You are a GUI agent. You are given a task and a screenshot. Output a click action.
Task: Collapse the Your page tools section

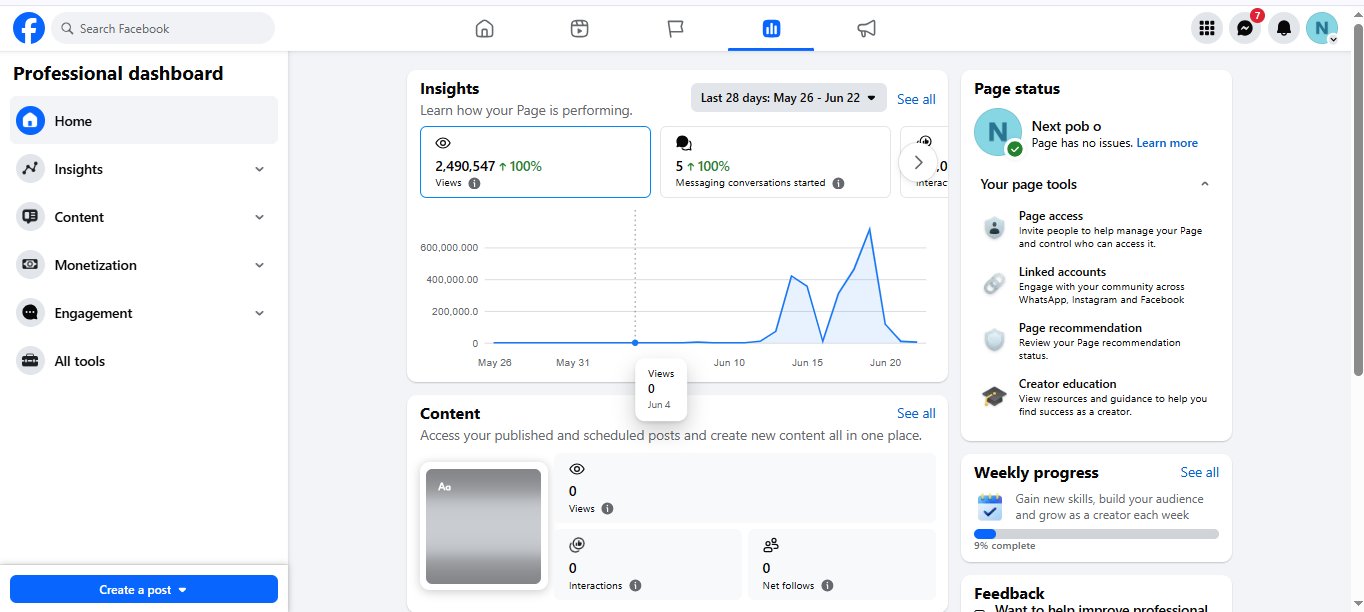1205,184
